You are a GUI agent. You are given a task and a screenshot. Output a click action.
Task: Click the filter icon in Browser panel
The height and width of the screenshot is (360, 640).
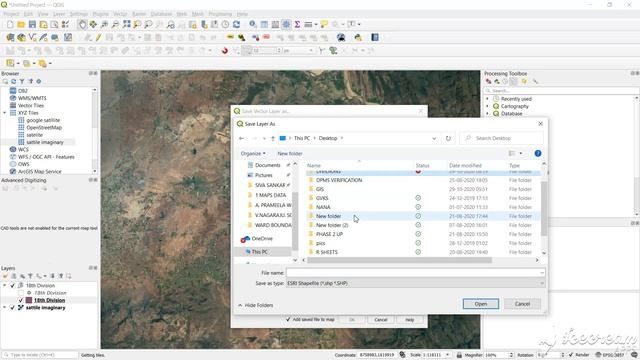pyautogui.click(x=22, y=82)
